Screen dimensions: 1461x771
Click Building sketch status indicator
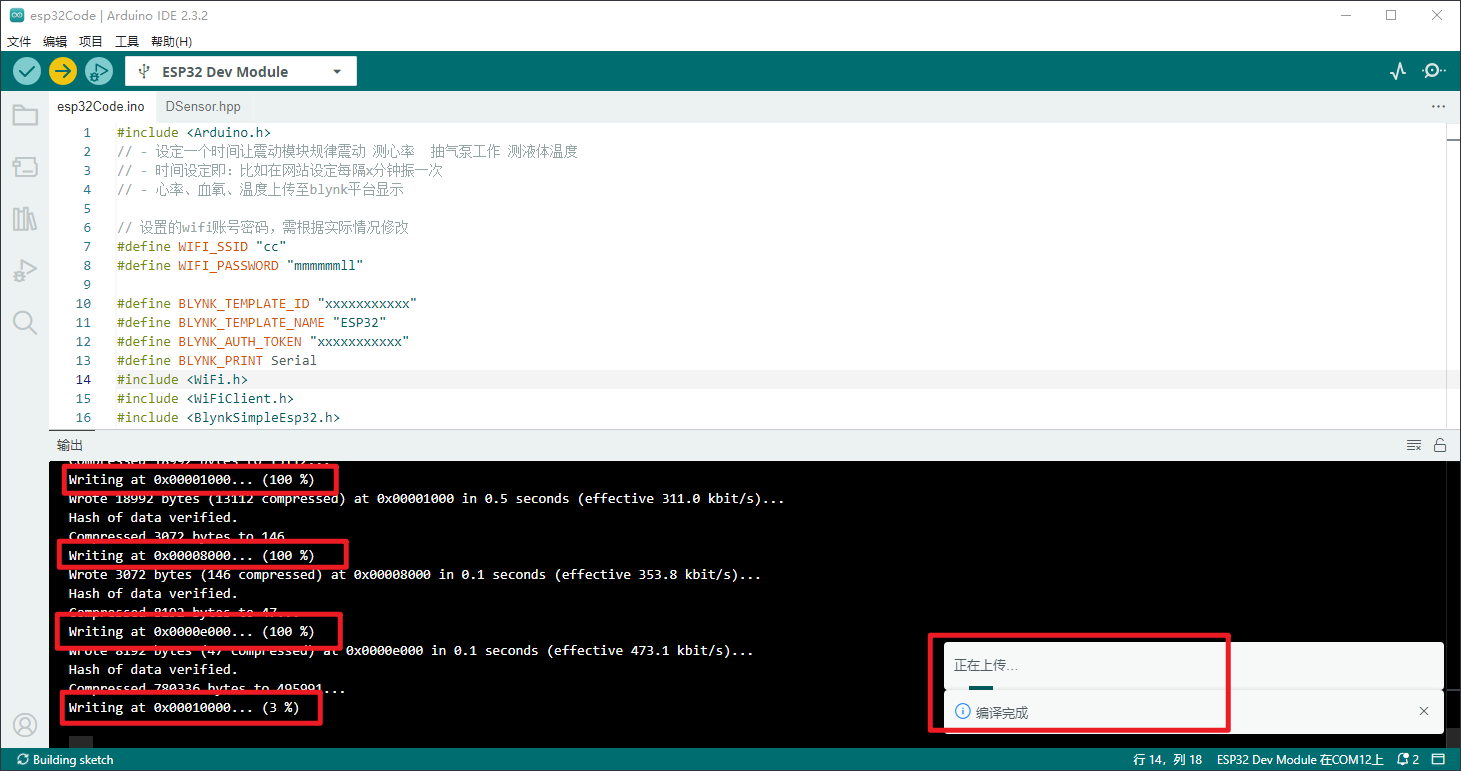click(65, 760)
